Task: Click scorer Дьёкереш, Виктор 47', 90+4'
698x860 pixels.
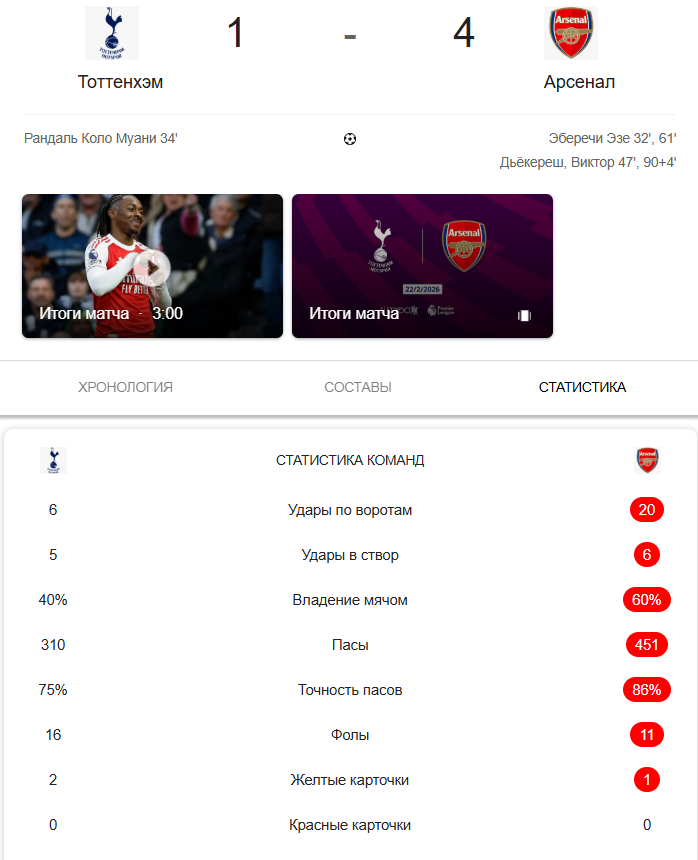Action: (x=588, y=162)
